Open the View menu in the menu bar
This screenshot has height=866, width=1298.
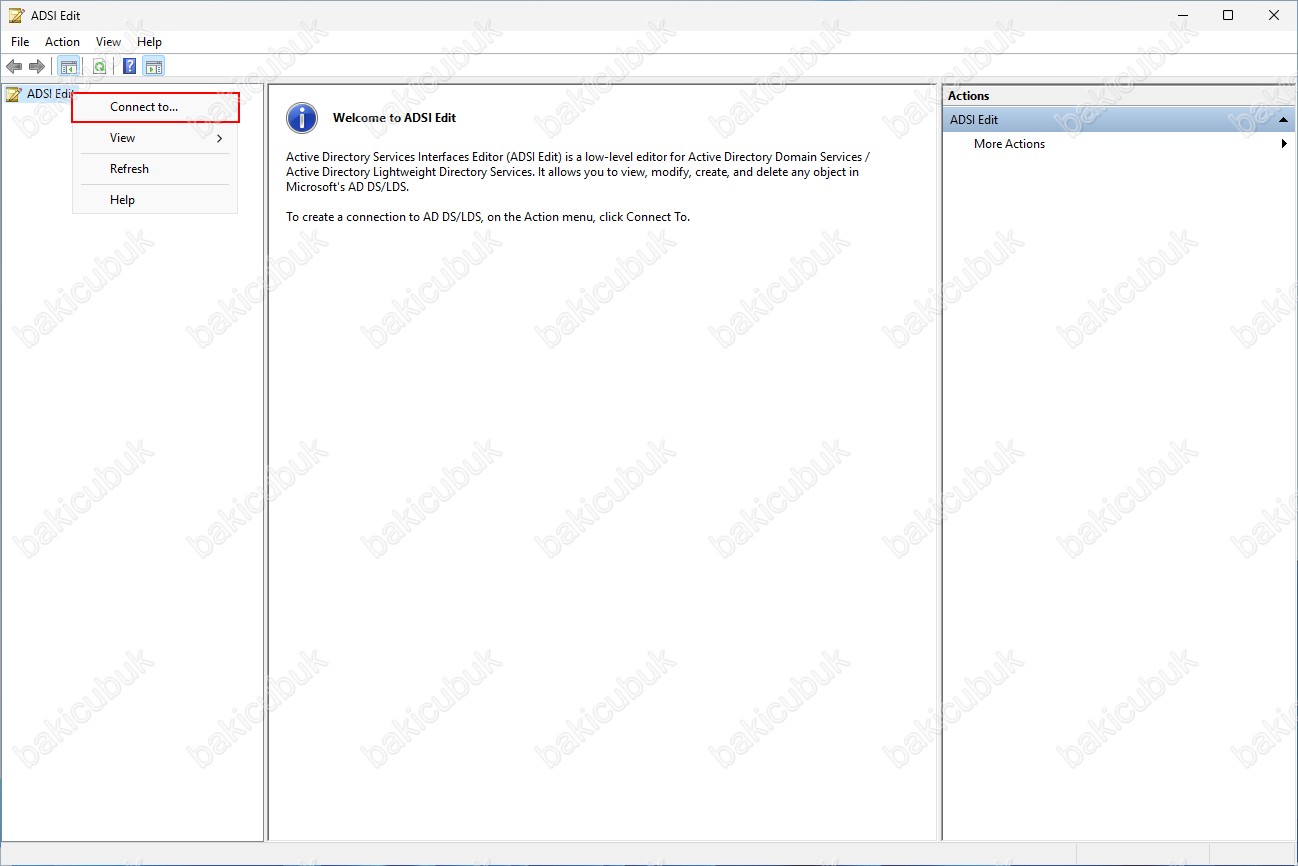[108, 42]
